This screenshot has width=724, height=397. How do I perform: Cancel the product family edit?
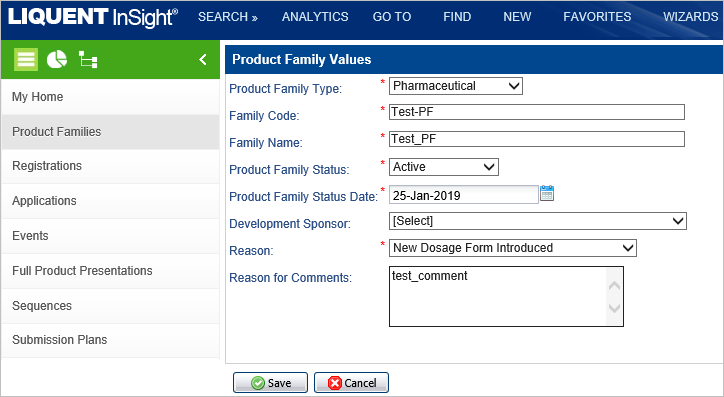click(x=351, y=383)
